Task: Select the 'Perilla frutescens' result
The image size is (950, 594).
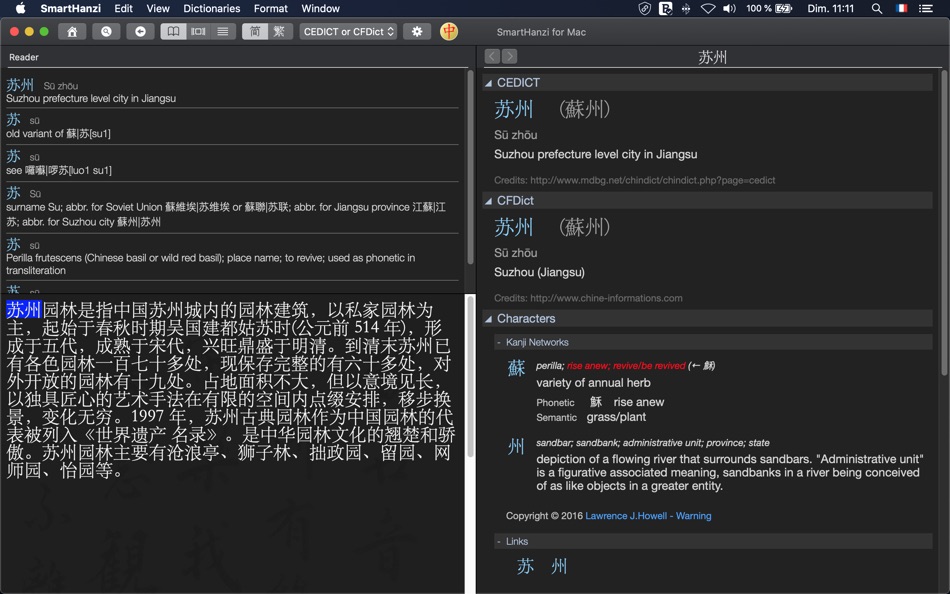Action: (232, 257)
